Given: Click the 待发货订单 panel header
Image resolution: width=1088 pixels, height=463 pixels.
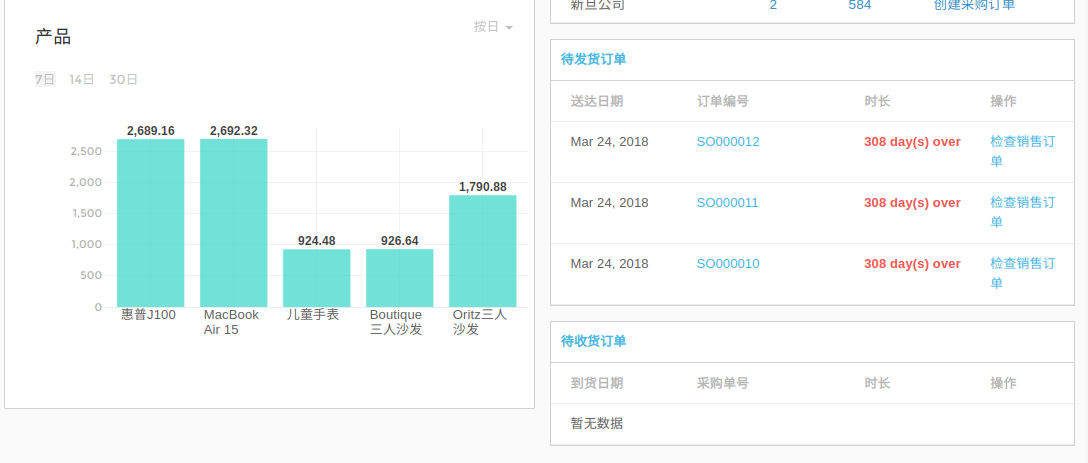Looking at the screenshot, I should pos(594,60).
